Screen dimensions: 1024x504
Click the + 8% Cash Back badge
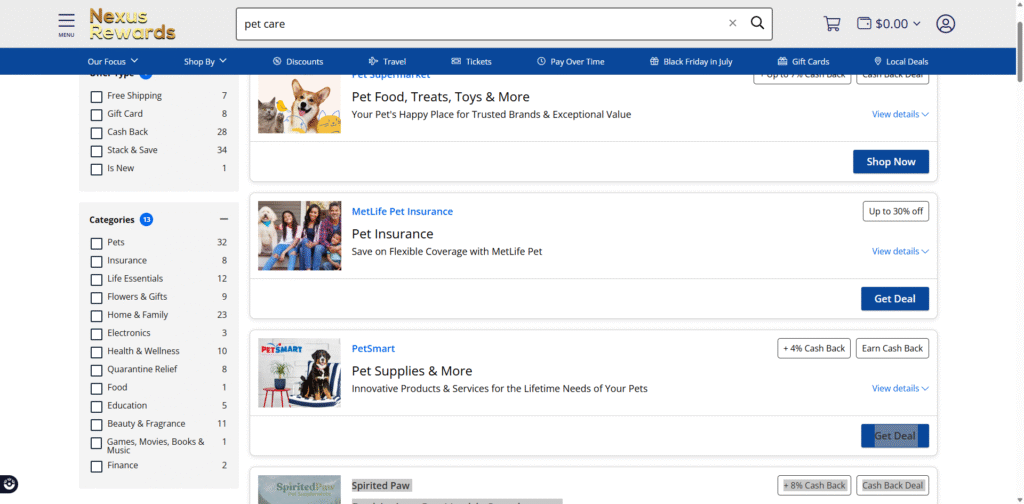[814, 486]
